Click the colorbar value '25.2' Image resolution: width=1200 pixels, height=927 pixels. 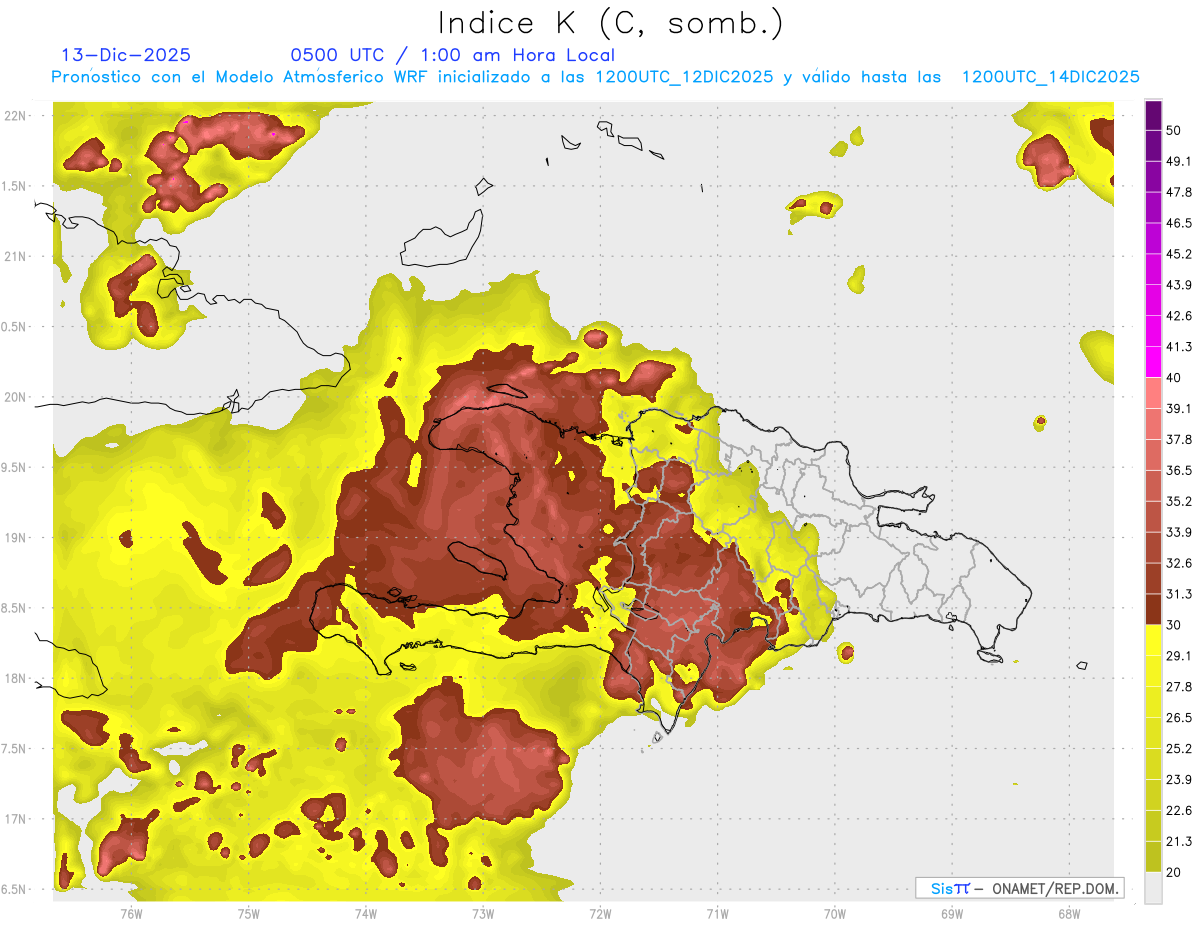point(1179,749)
